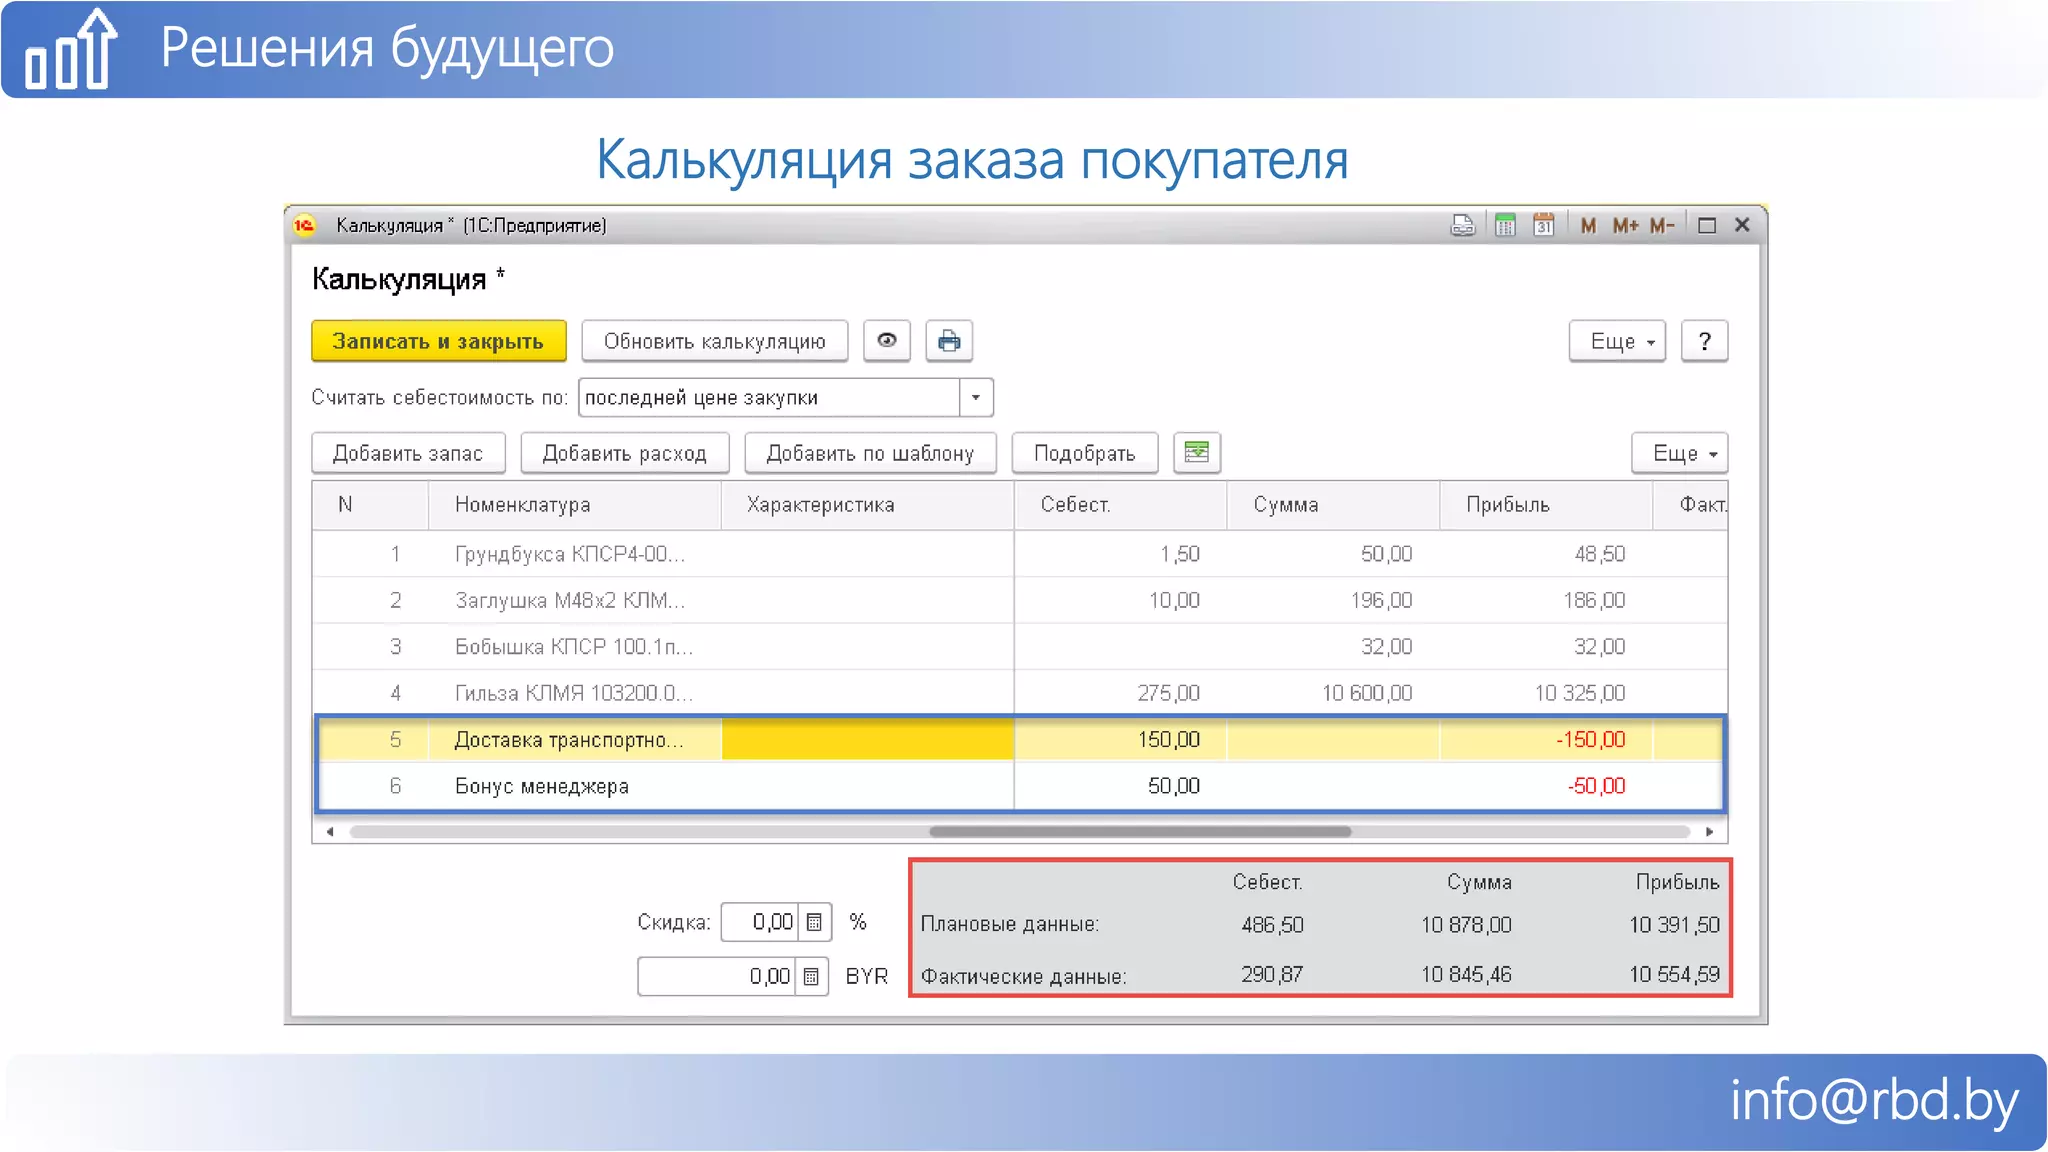The width and height of the screenshot is (2048, 1152).
Task: Open the print preview icon in title bar
Action: (x=1462, y=225)
